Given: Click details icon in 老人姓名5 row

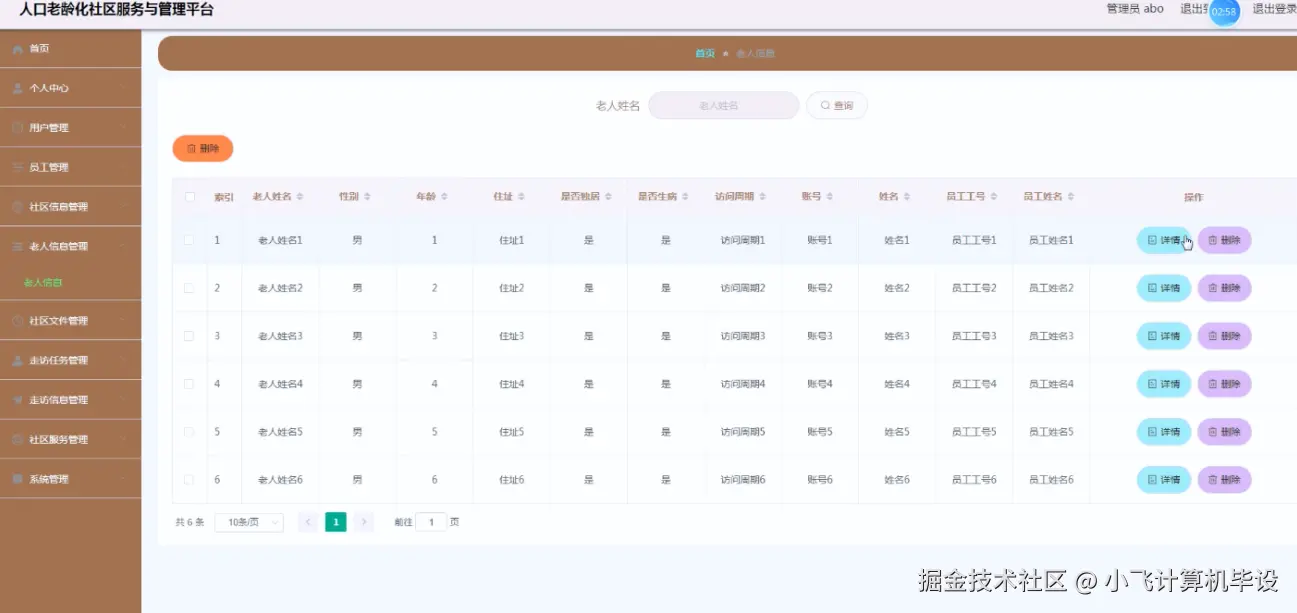Looking at the screenshot, I should (1152, 432).
